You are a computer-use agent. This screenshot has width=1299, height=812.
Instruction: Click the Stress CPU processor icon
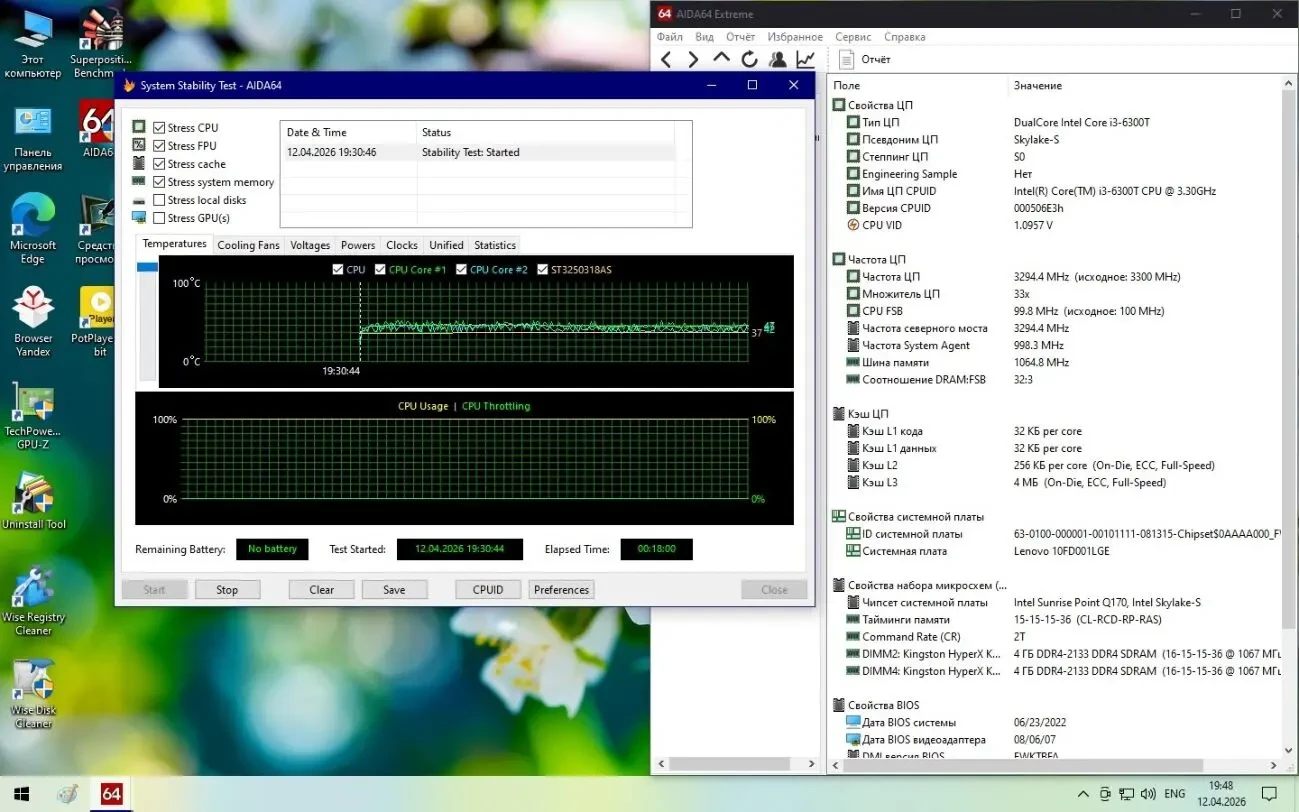click(x=137, y=127)
